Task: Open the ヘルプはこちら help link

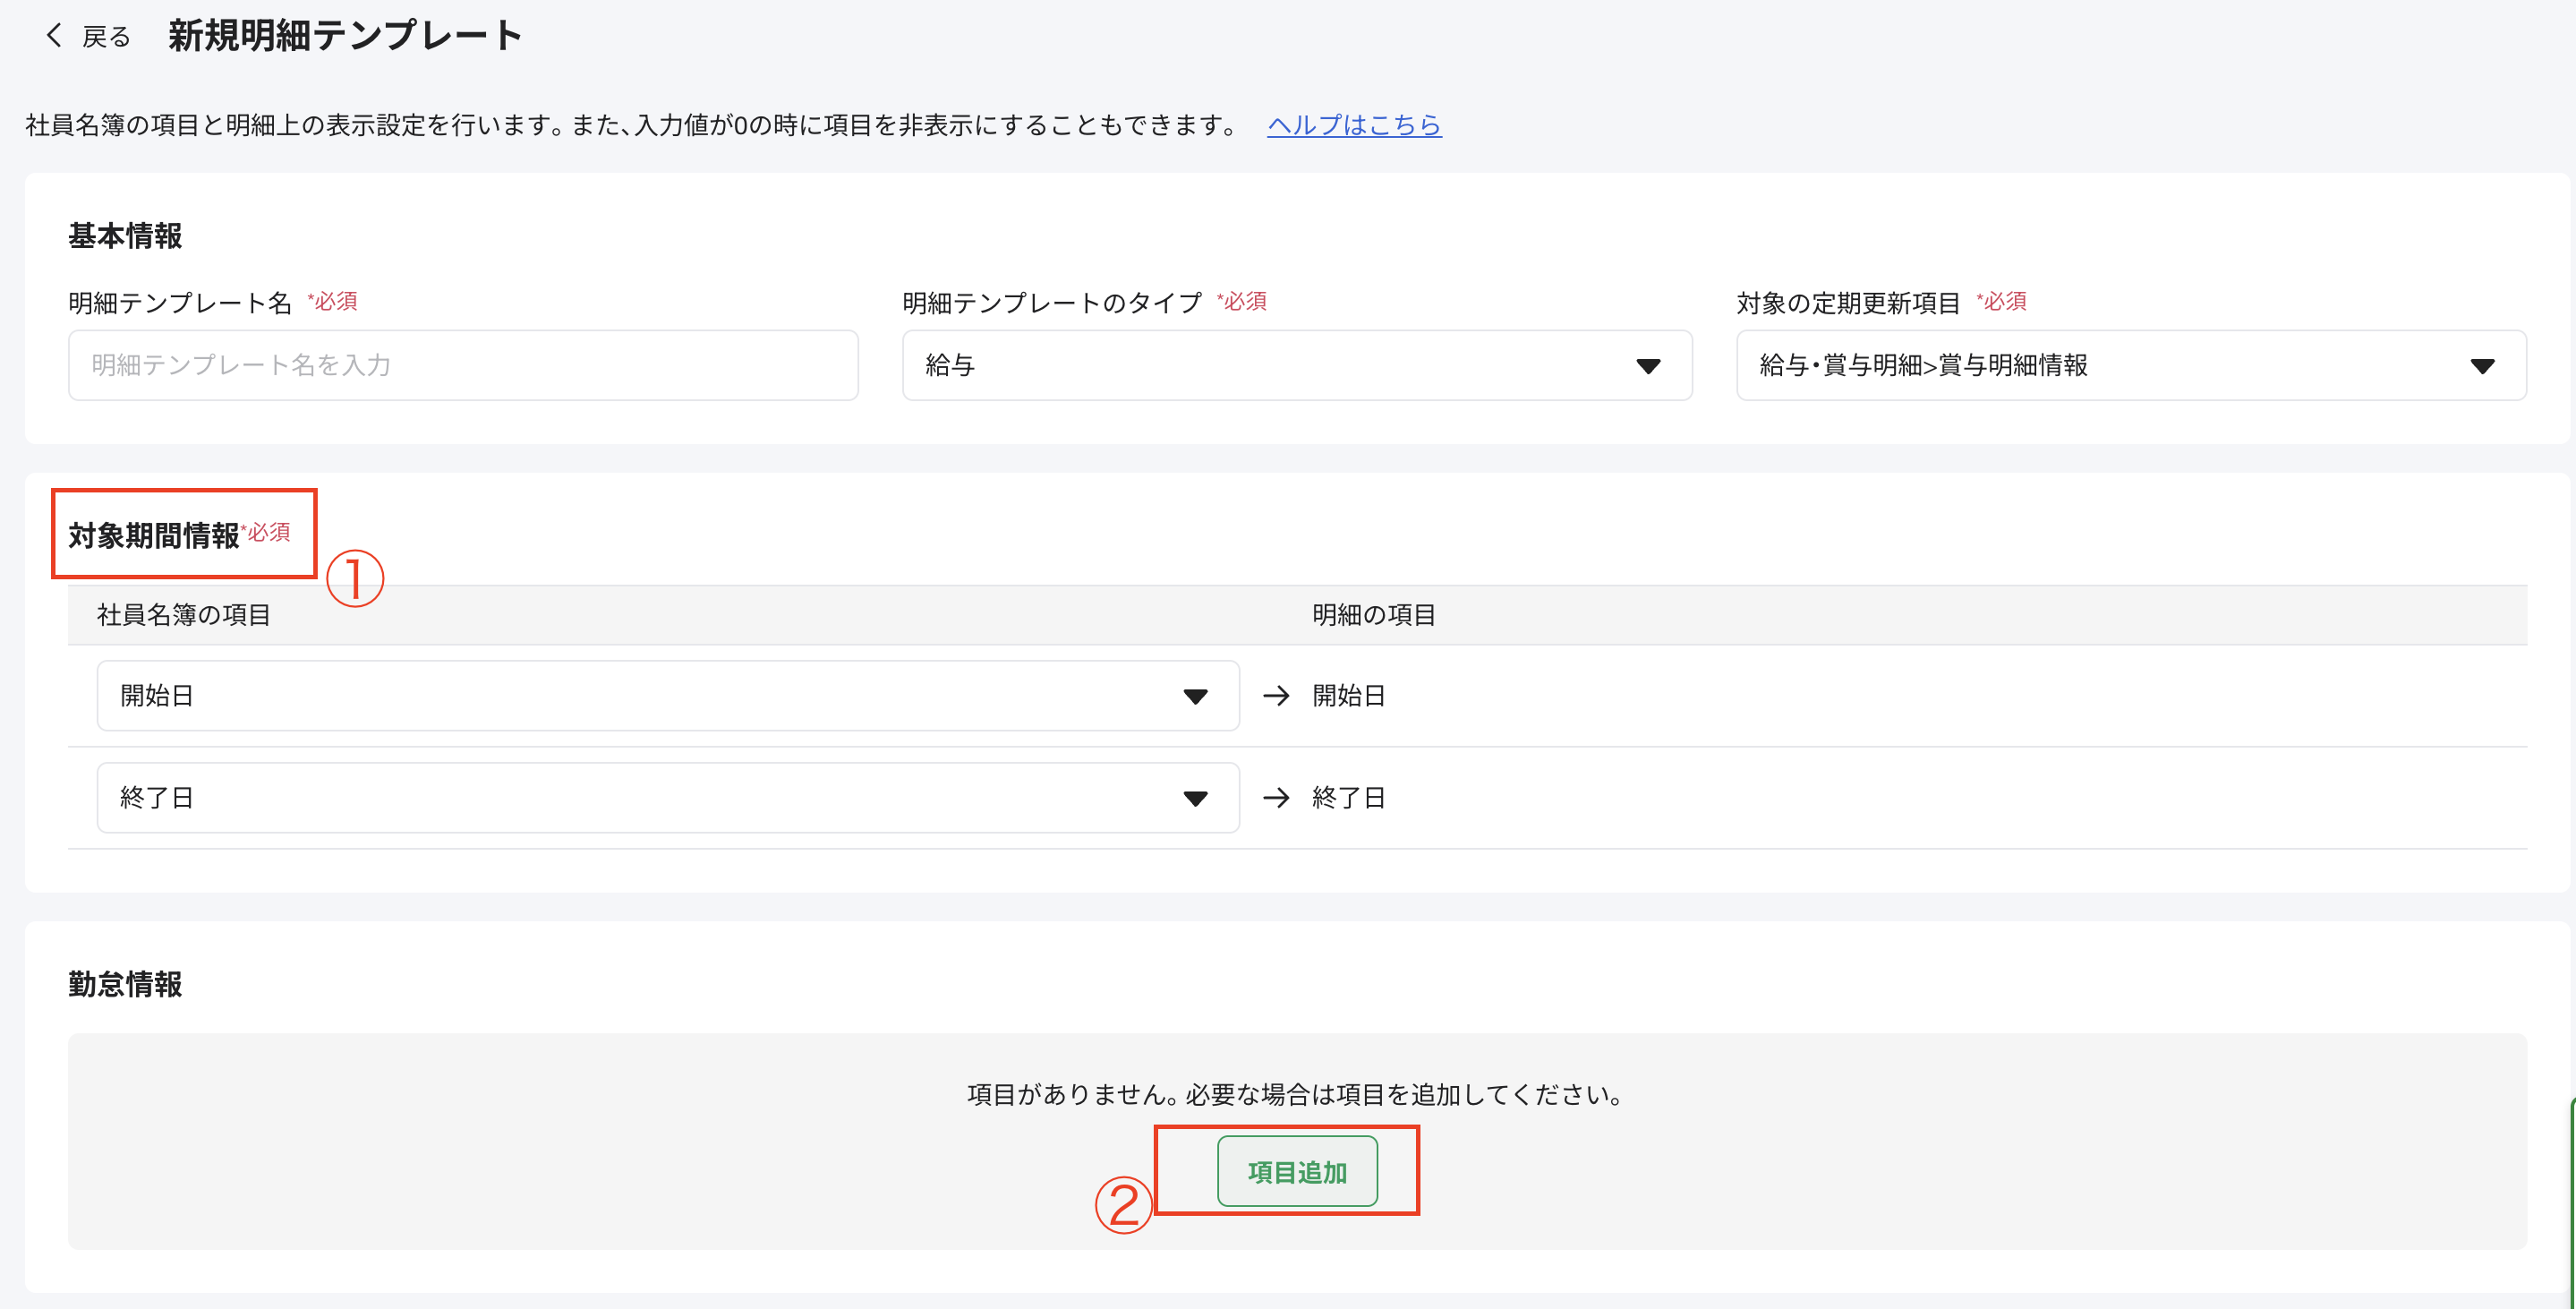Action: 1355,125
